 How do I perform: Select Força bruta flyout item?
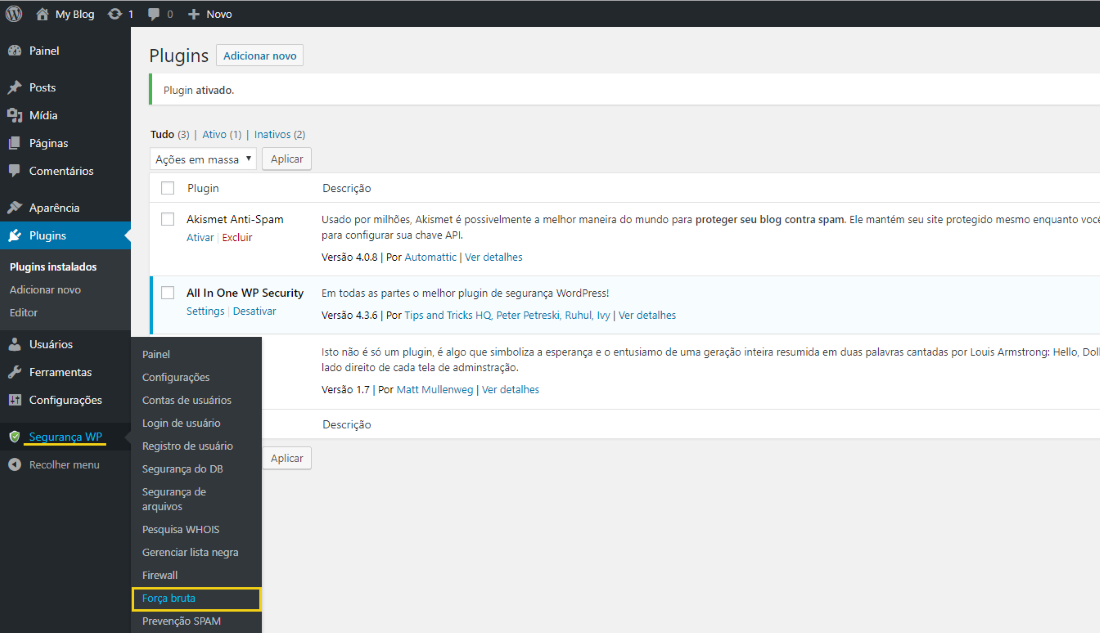tap(196, 599)
